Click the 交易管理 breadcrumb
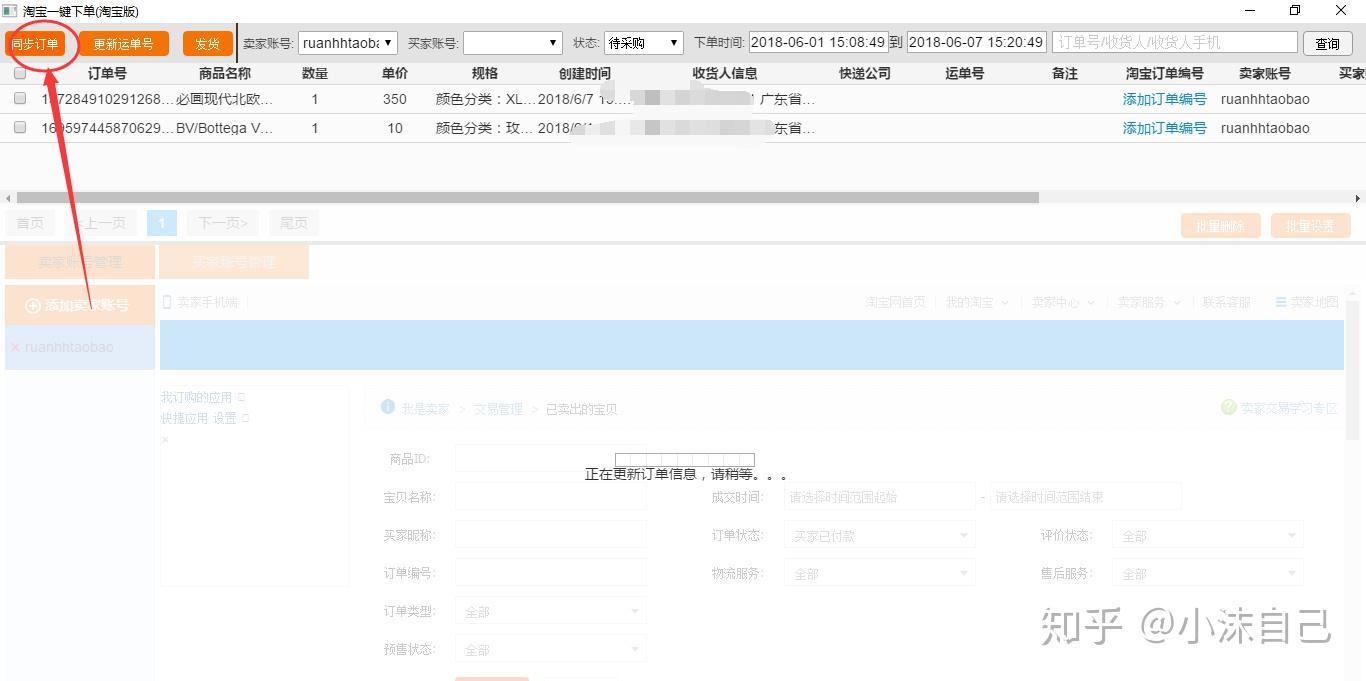Image resolution: width=1366 pixels, height=681 pixels. point(498,409)
